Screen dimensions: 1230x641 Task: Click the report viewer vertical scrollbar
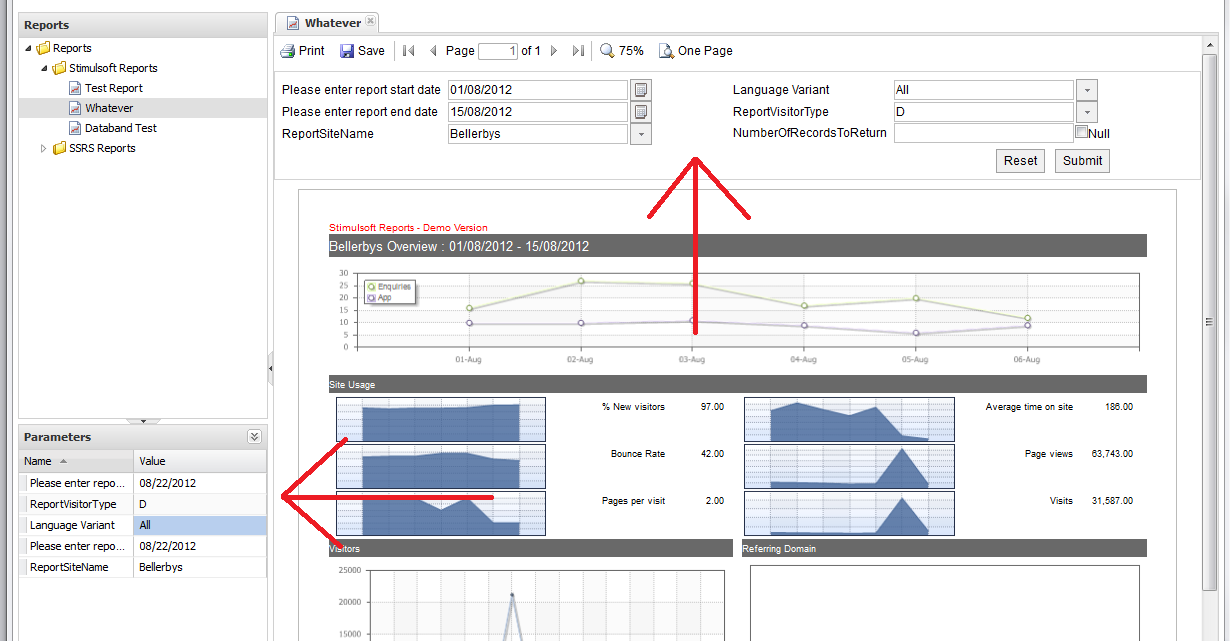click(1209, 322)
